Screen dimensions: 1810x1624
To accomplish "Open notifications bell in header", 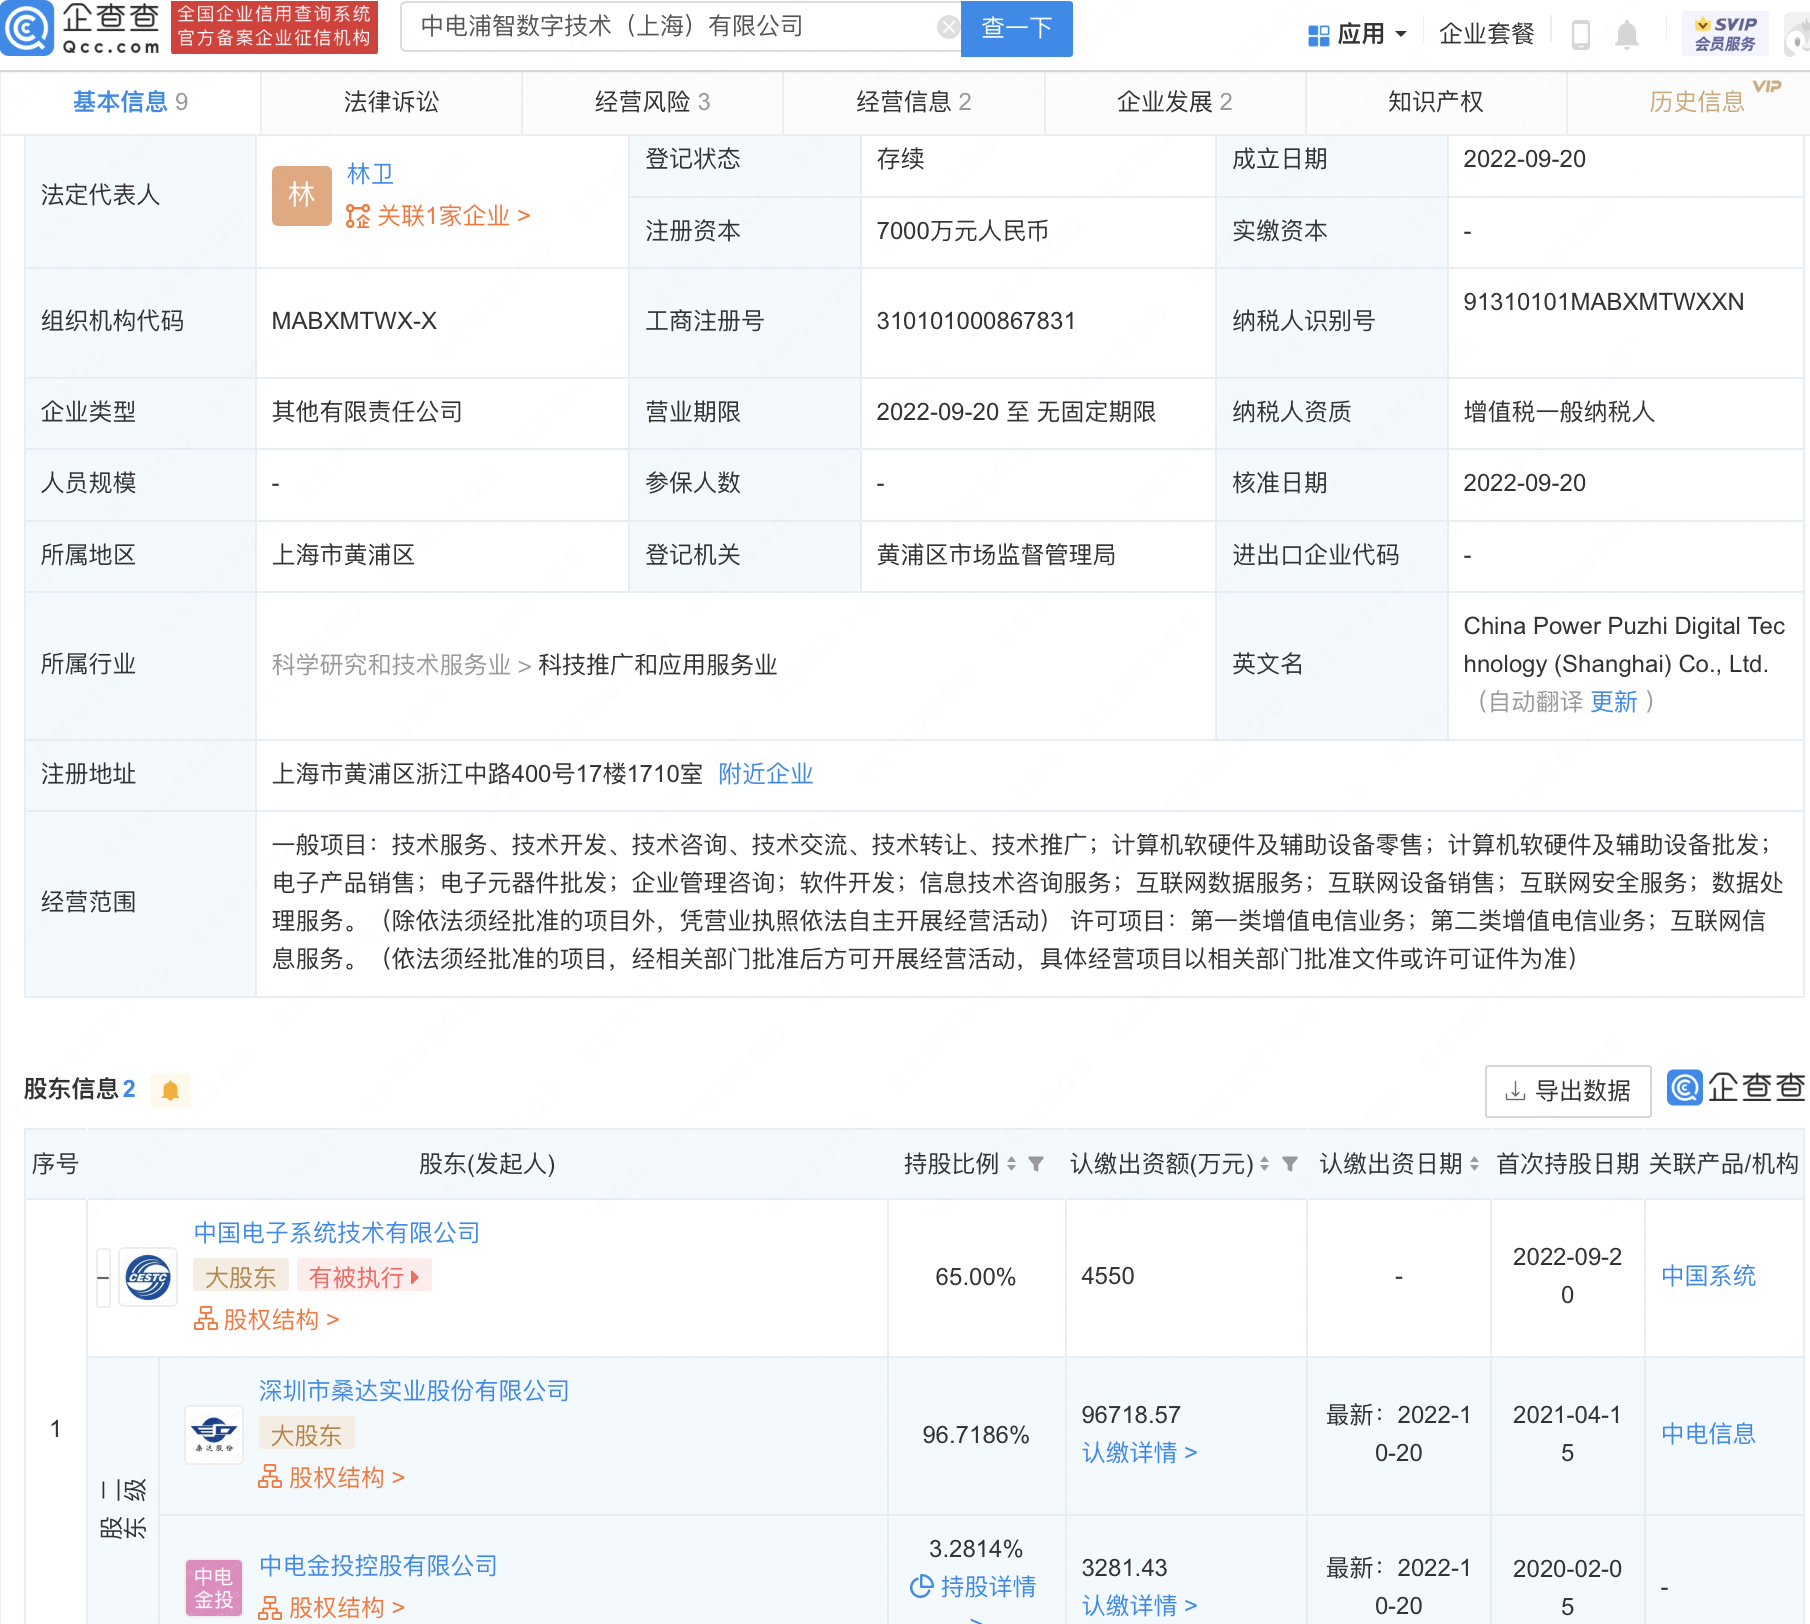I will tap(1627, 35).
